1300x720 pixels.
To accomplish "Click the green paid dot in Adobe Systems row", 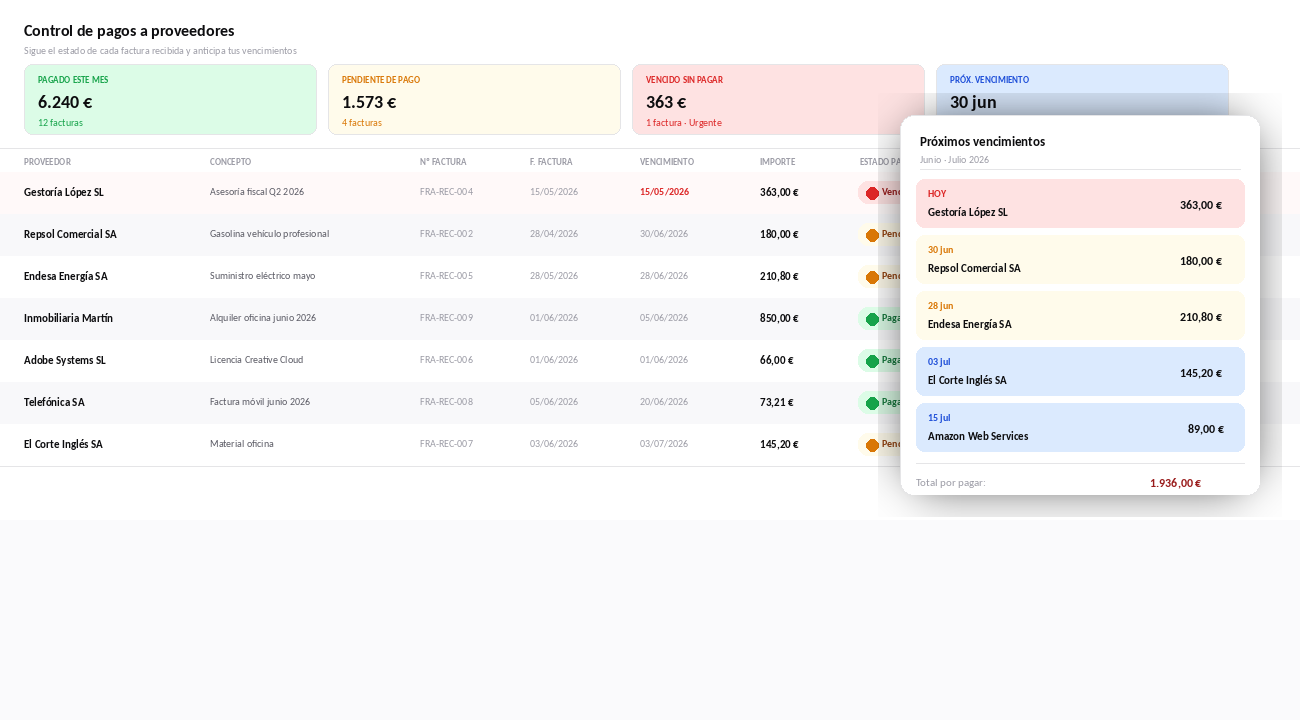I will 872,361.
